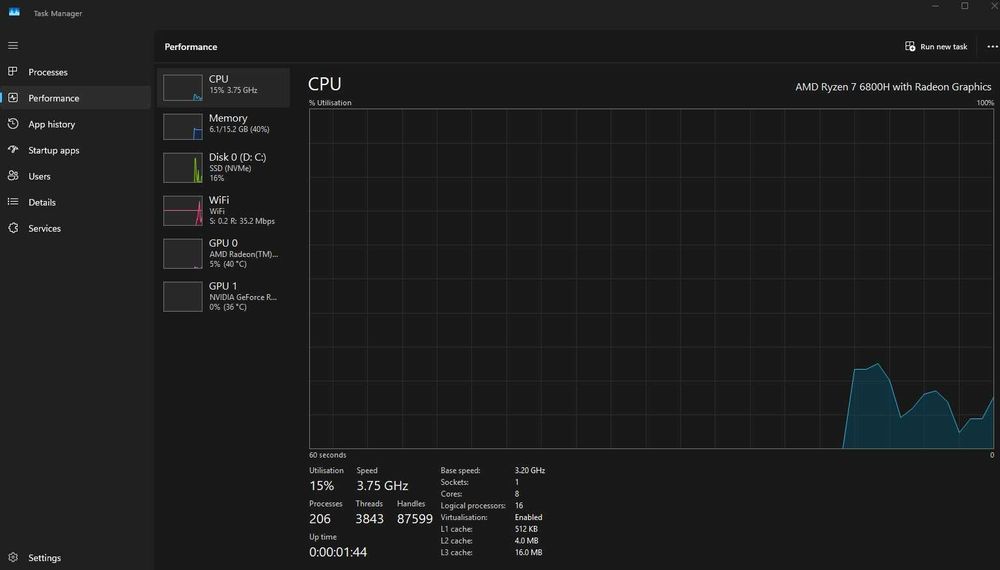Click the 206 processes value

click(x=320, y=519)
